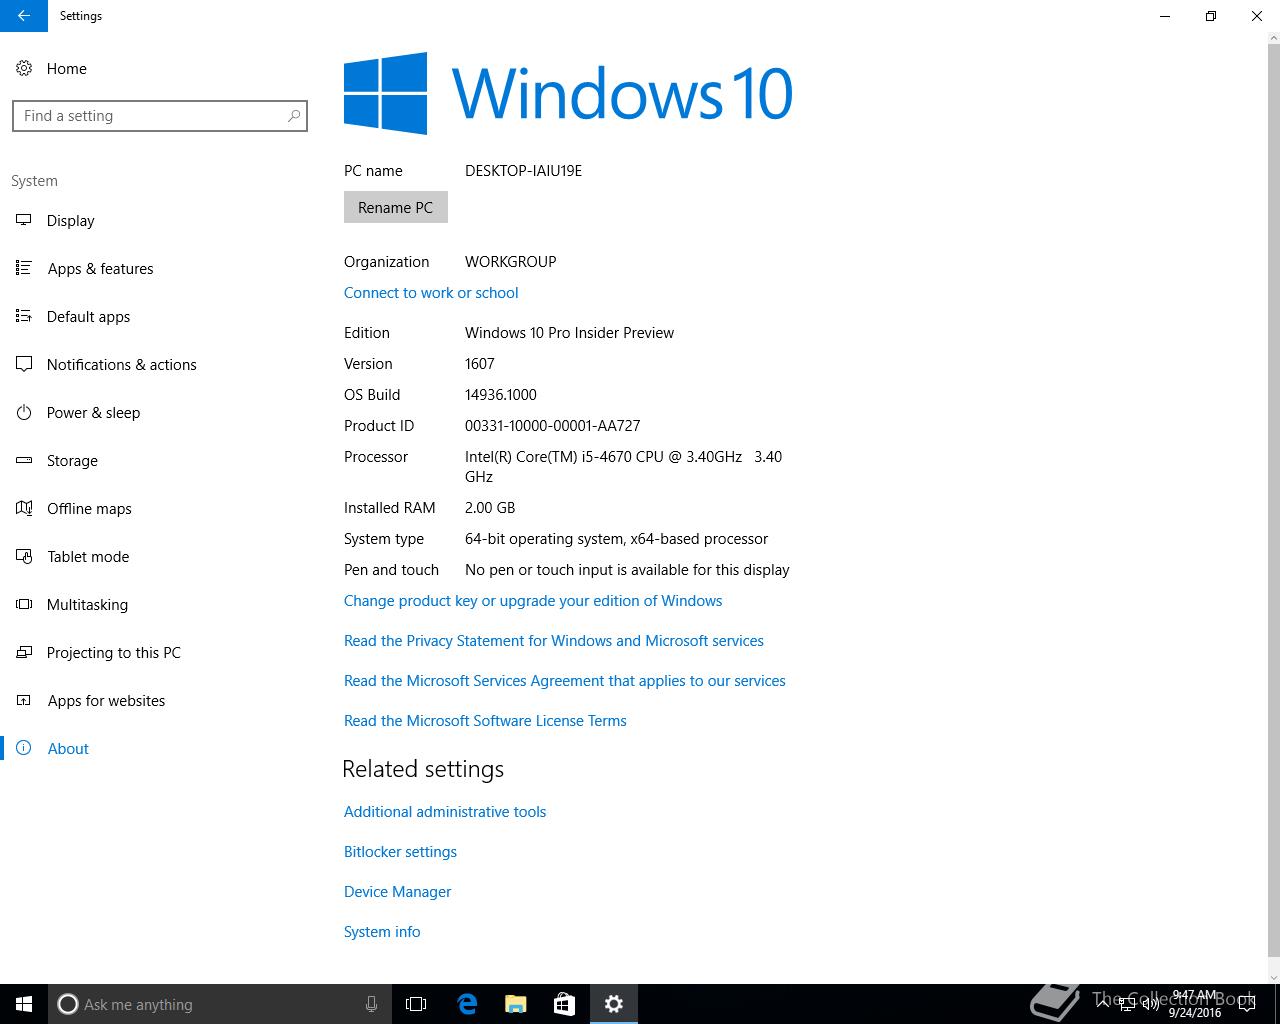Open System info link

[382, 932]
